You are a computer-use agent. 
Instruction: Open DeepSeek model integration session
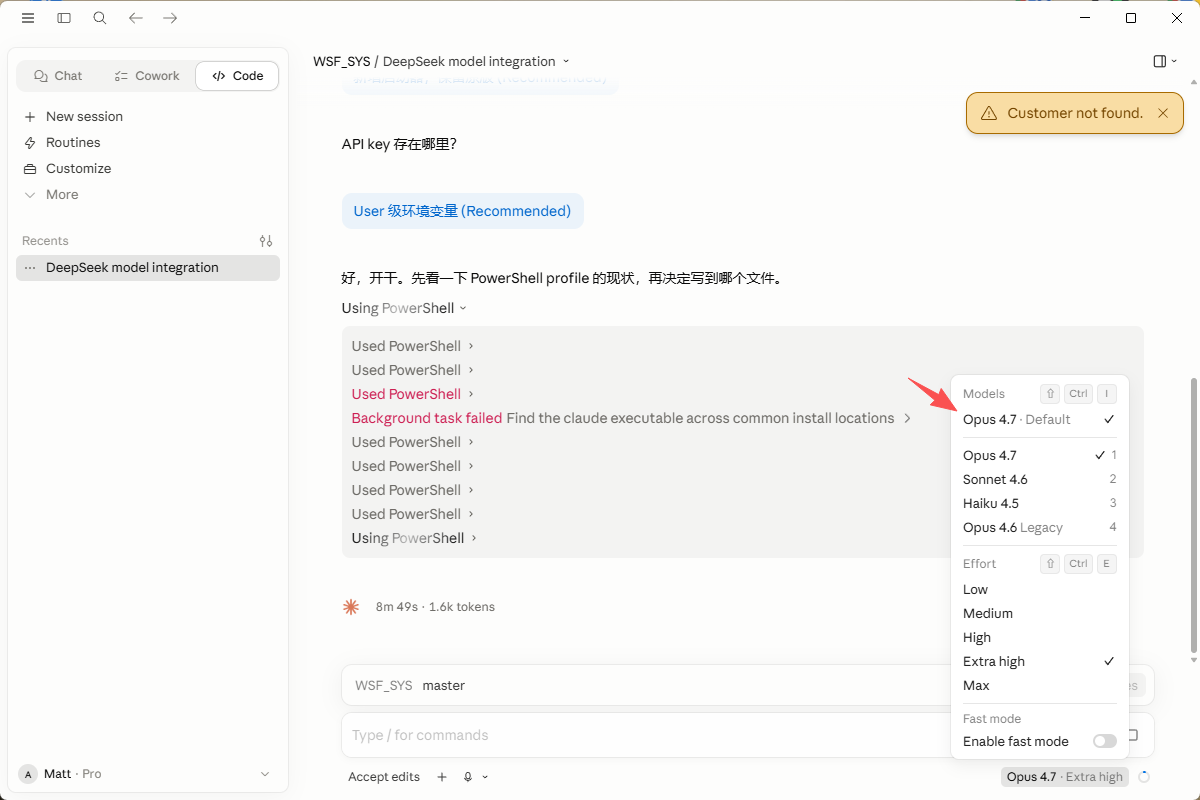(148, 268)
